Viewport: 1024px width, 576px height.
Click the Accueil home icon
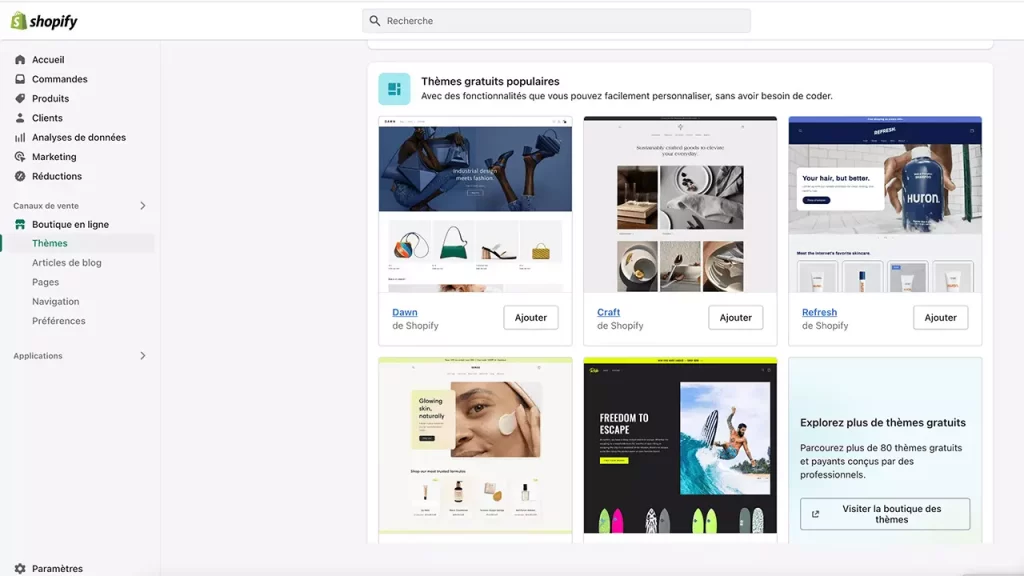[20, 59]
